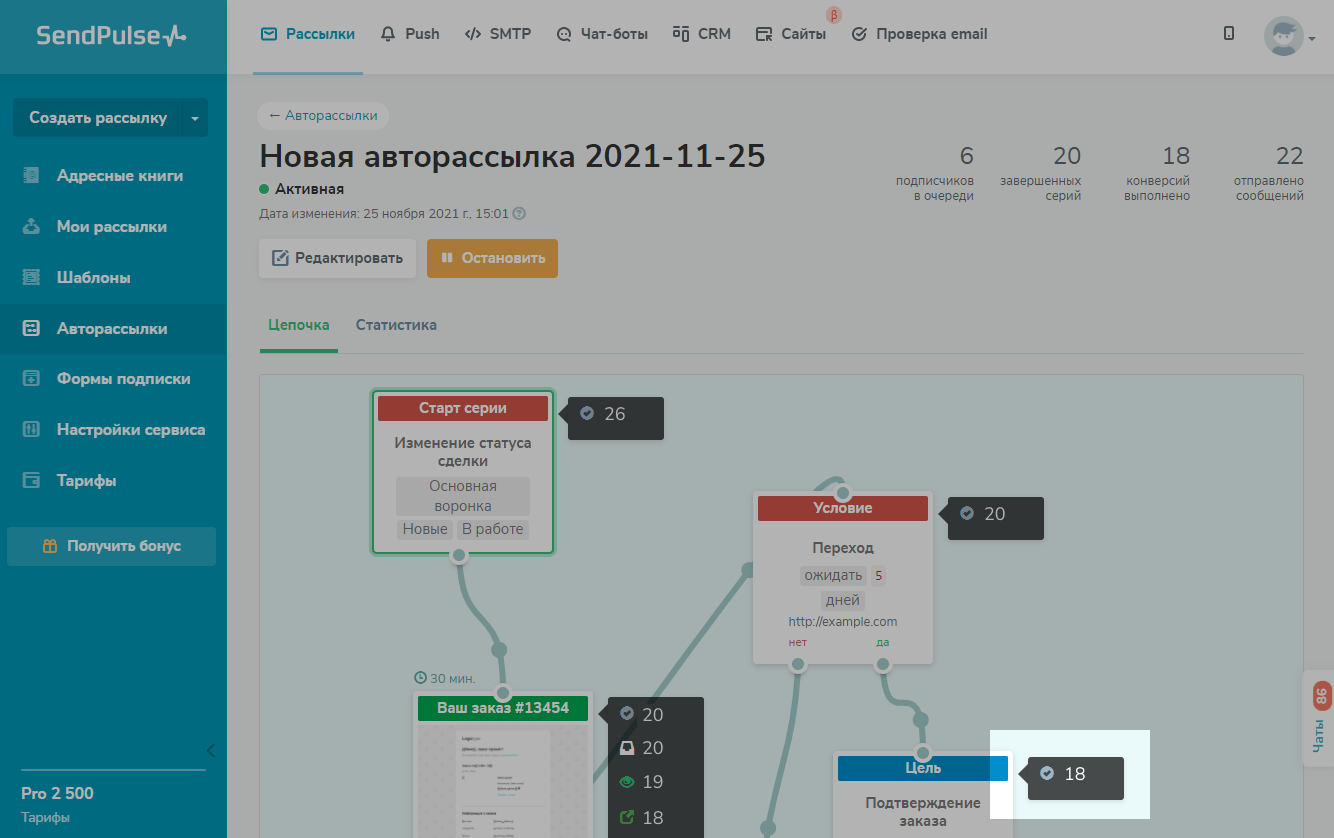Open the SMTP top menu

[498, 34]
